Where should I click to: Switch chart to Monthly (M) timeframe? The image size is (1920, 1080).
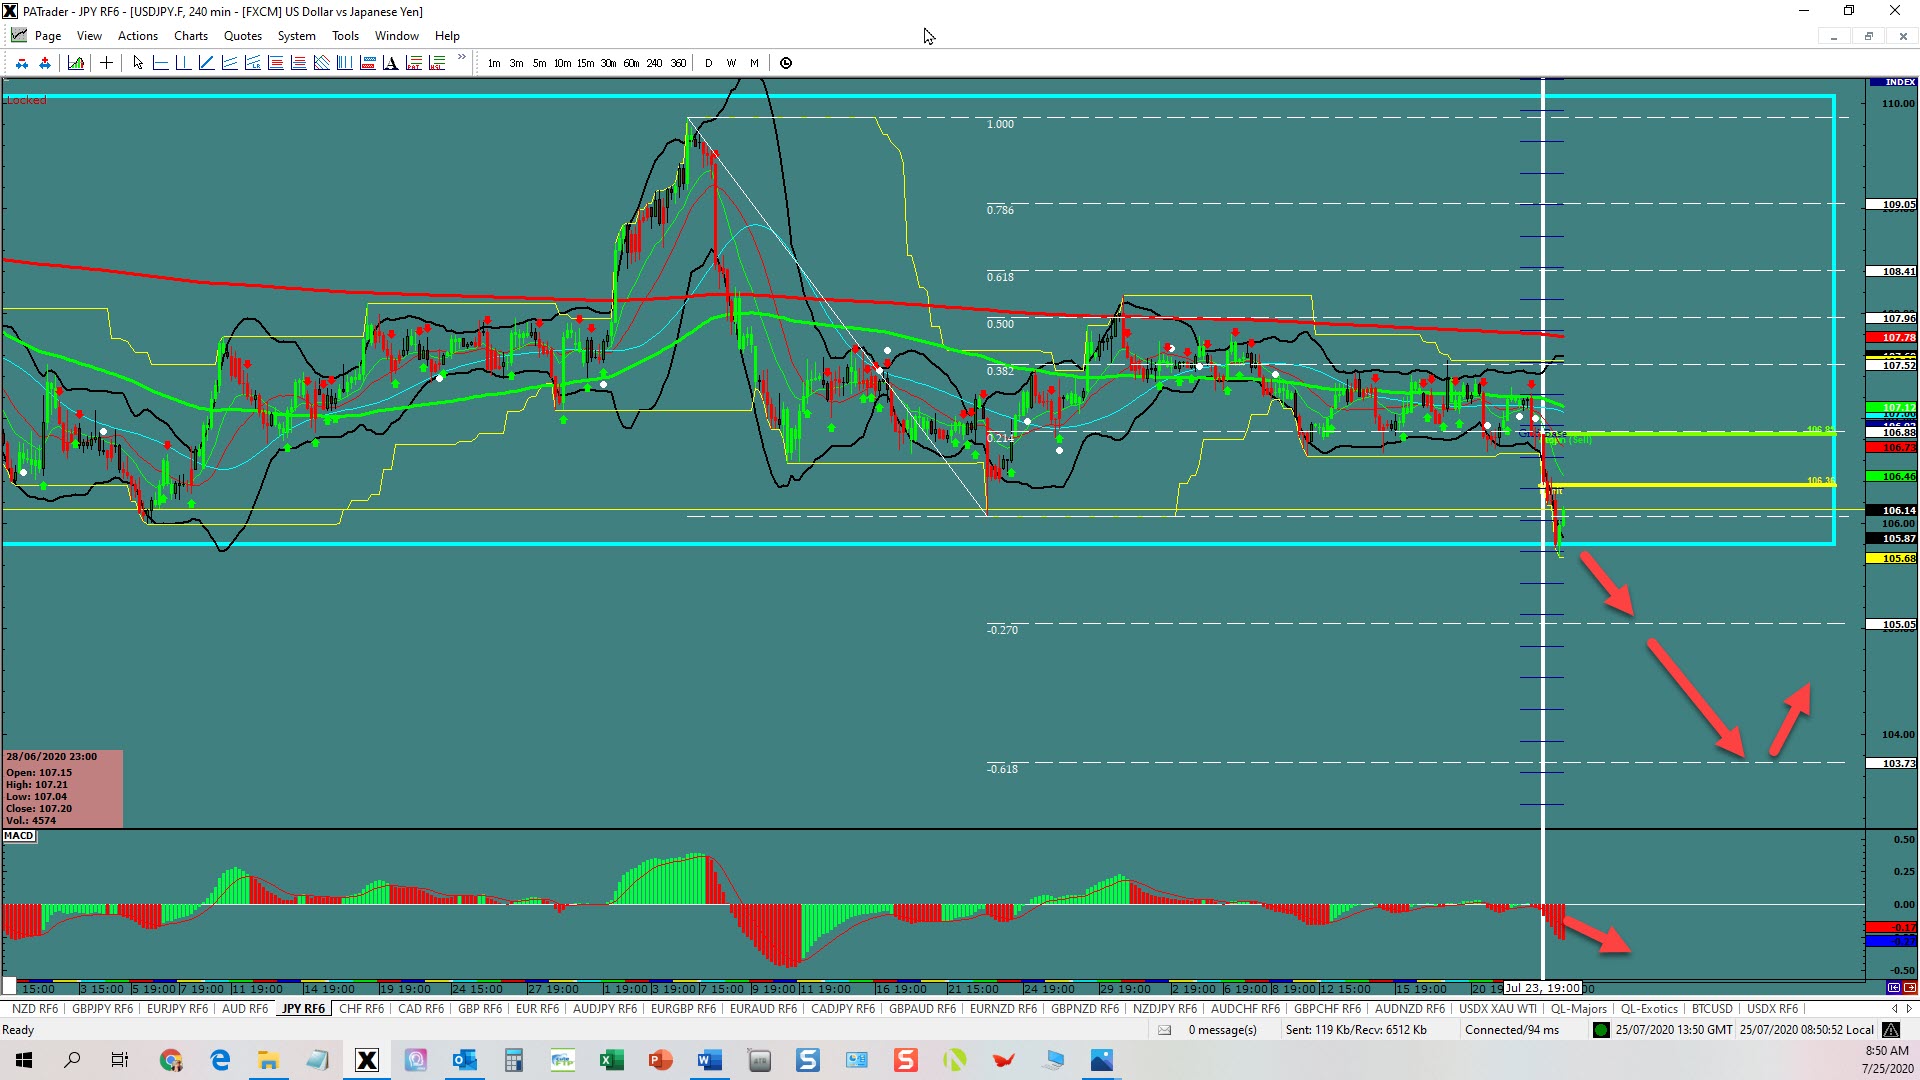[x=754, y=63]
